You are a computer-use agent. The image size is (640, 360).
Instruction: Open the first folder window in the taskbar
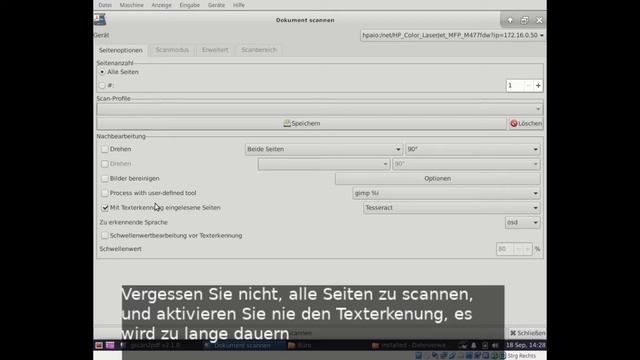pyautogui.click(x=300, y=345)
